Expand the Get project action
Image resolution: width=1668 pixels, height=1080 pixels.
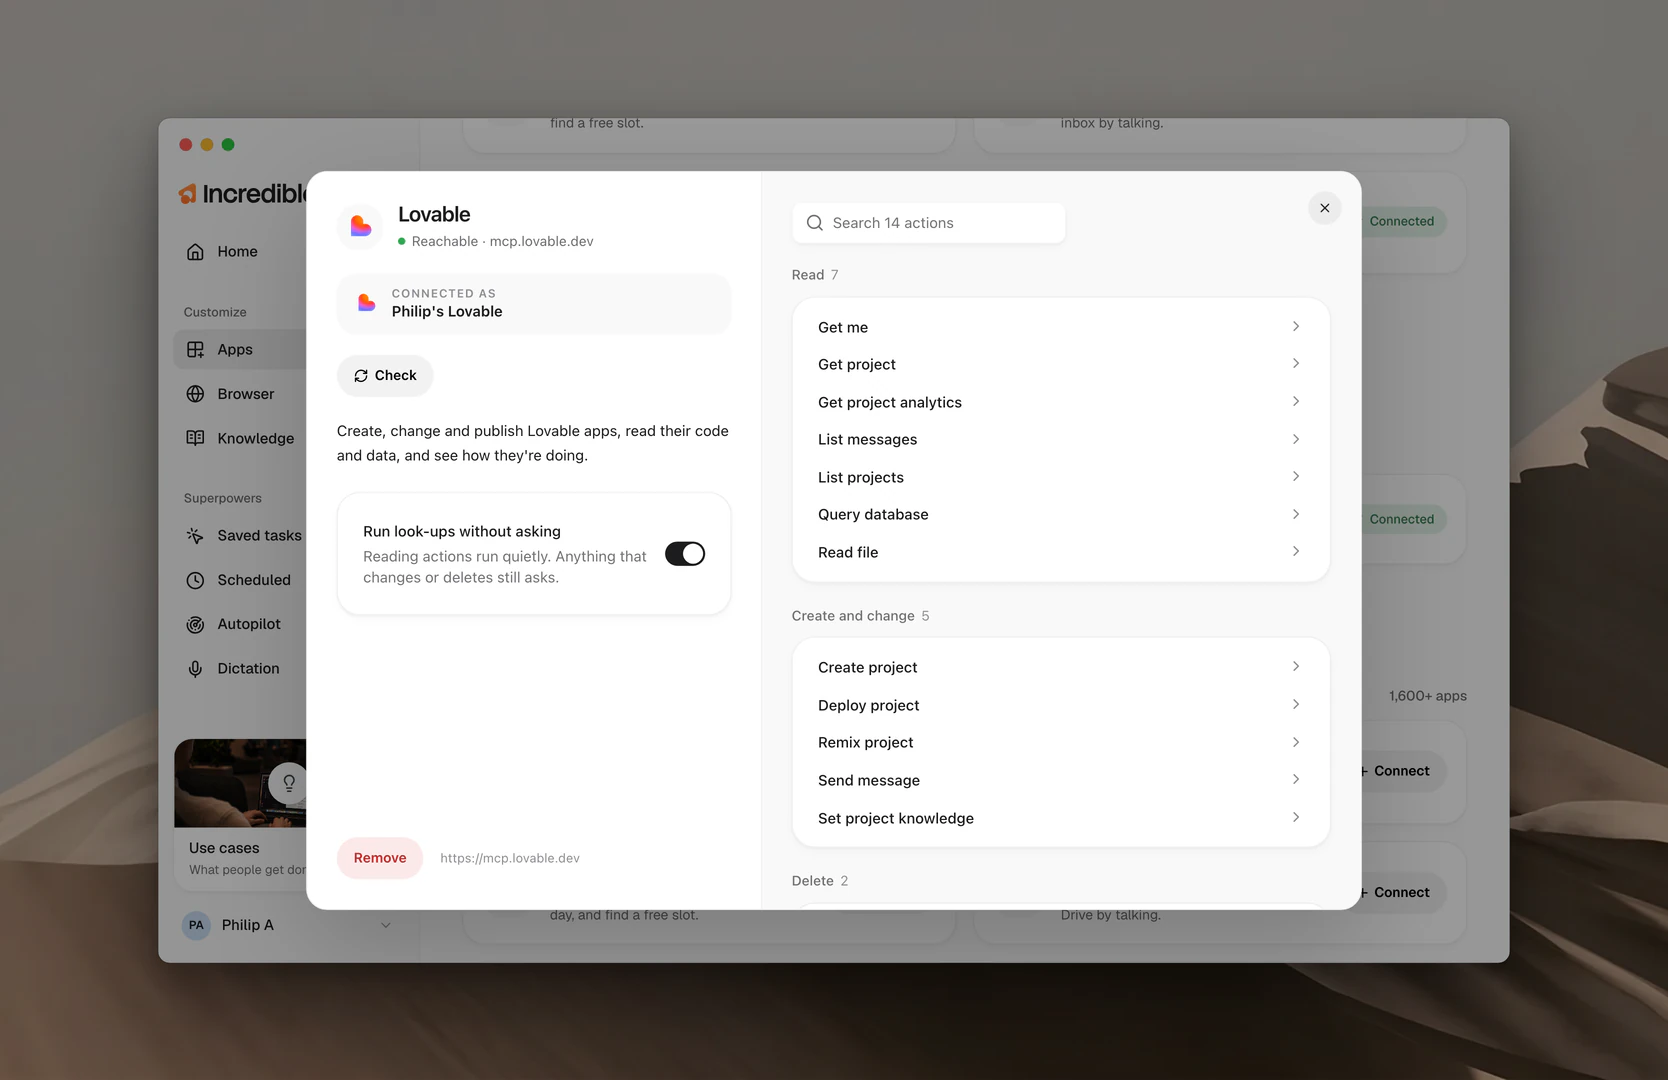coord(1060,364)
